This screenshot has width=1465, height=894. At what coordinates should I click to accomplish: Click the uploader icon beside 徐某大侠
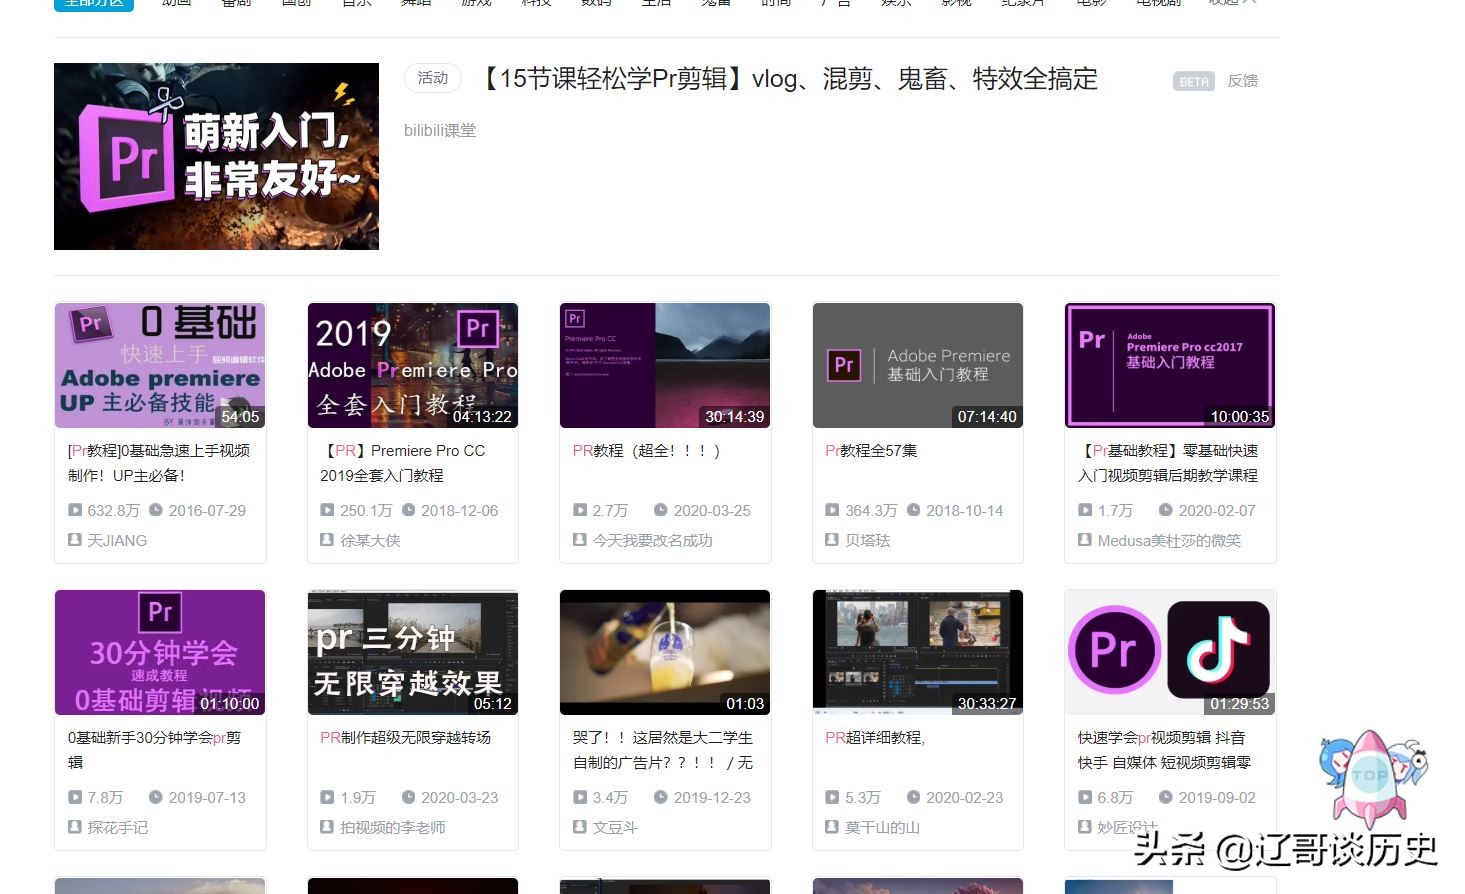[x=327, y=540]
